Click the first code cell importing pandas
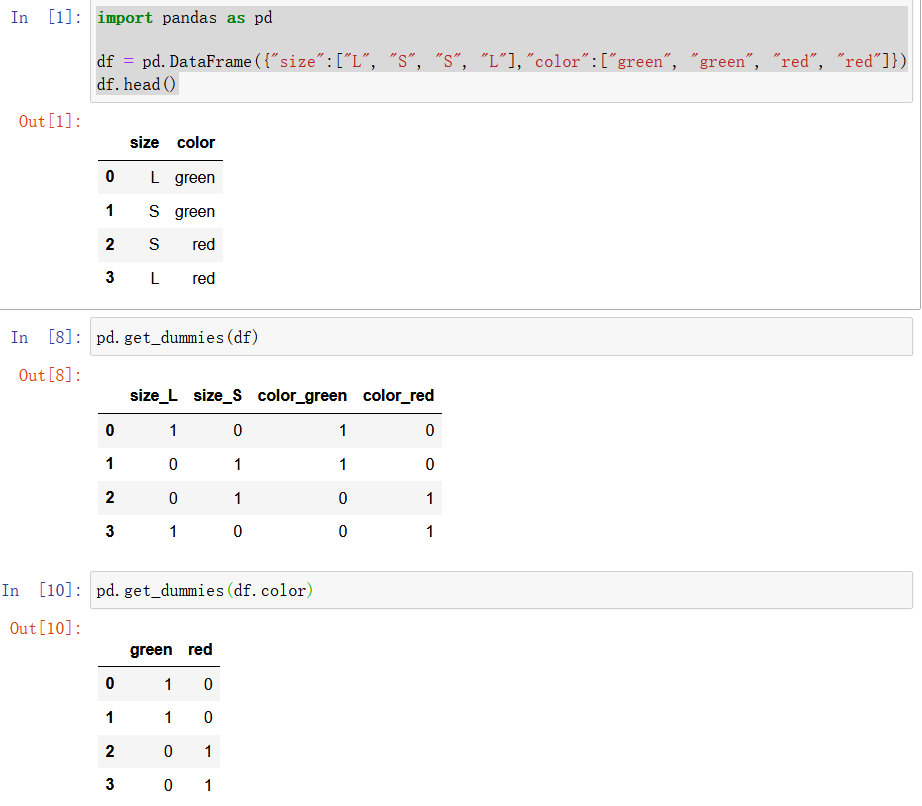 coord(501,52)
